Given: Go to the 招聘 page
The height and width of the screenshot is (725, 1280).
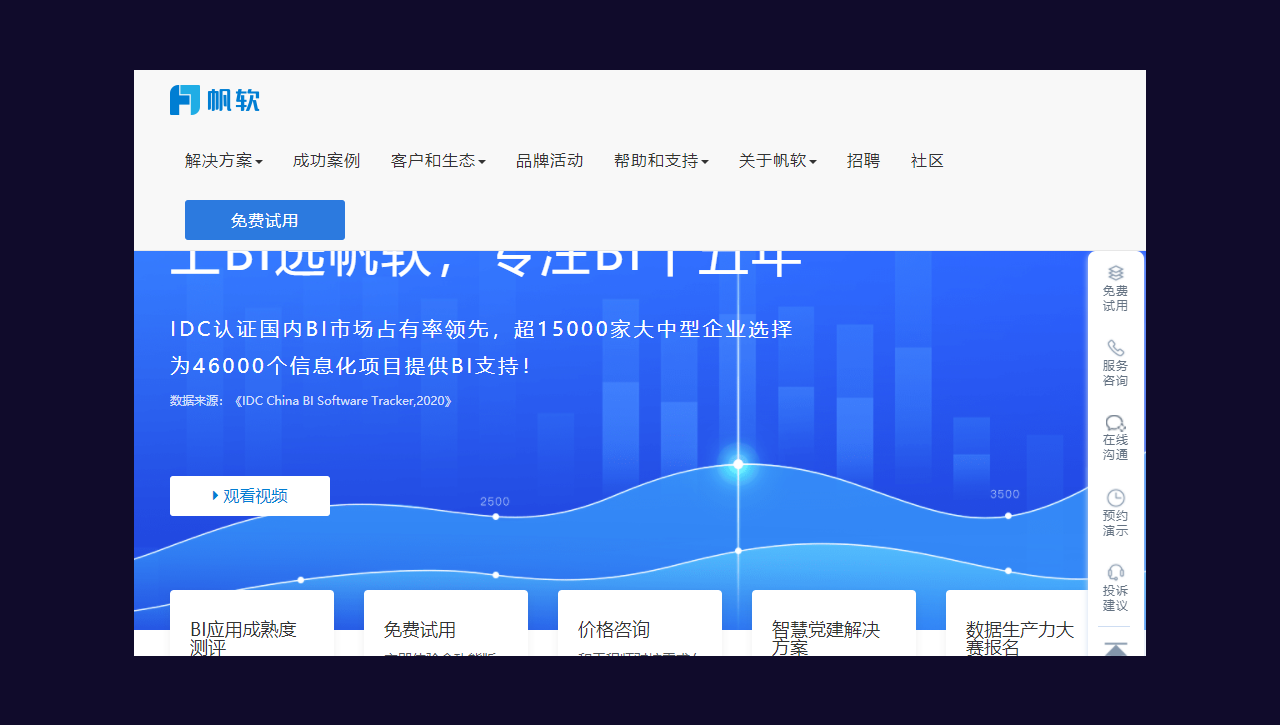Looking at the screenshot, I should [863, 161].
